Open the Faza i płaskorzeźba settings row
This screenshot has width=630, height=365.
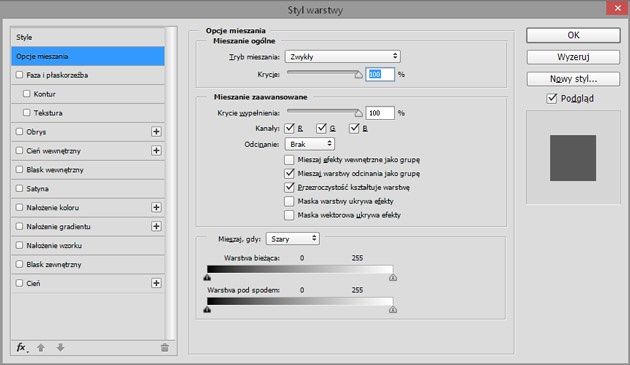[88, 75]
